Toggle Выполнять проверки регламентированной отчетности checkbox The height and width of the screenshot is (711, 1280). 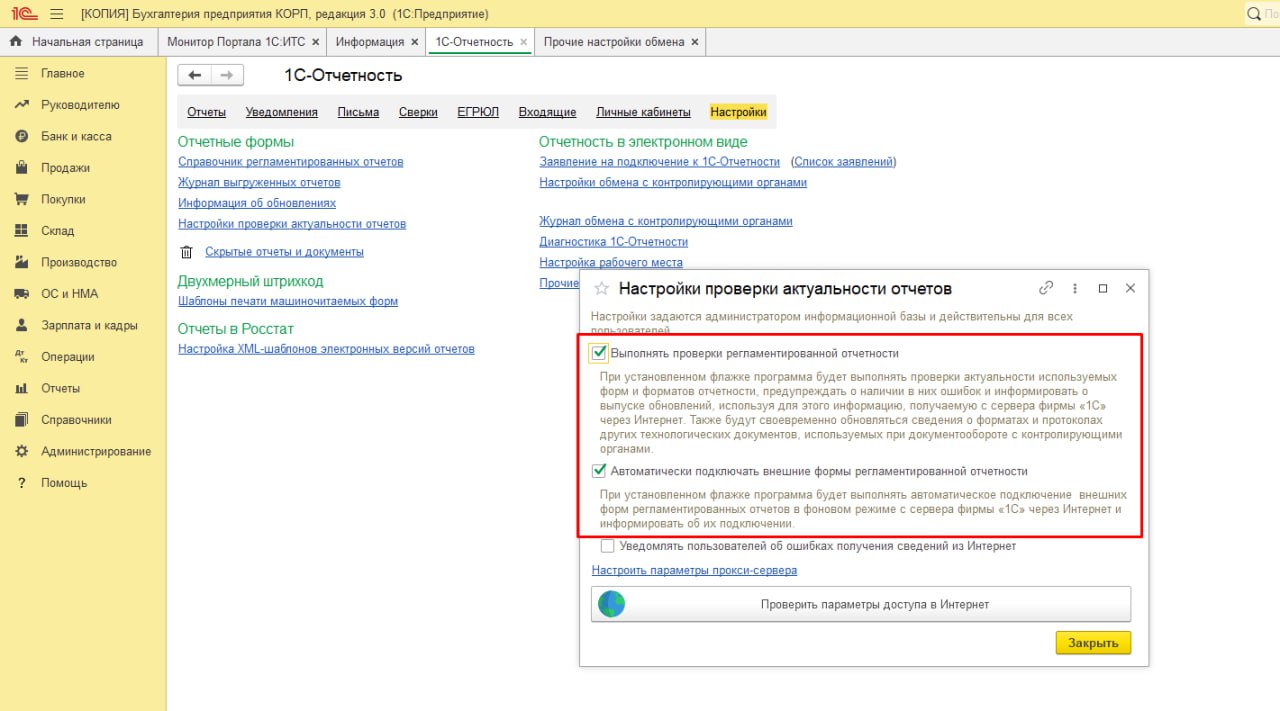coord(600,353)
